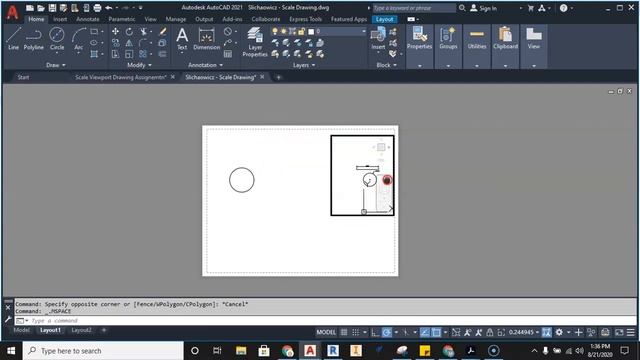This screenshot has width=640, height=360.
Task: Select the Line tool
Action: (13, 39)
